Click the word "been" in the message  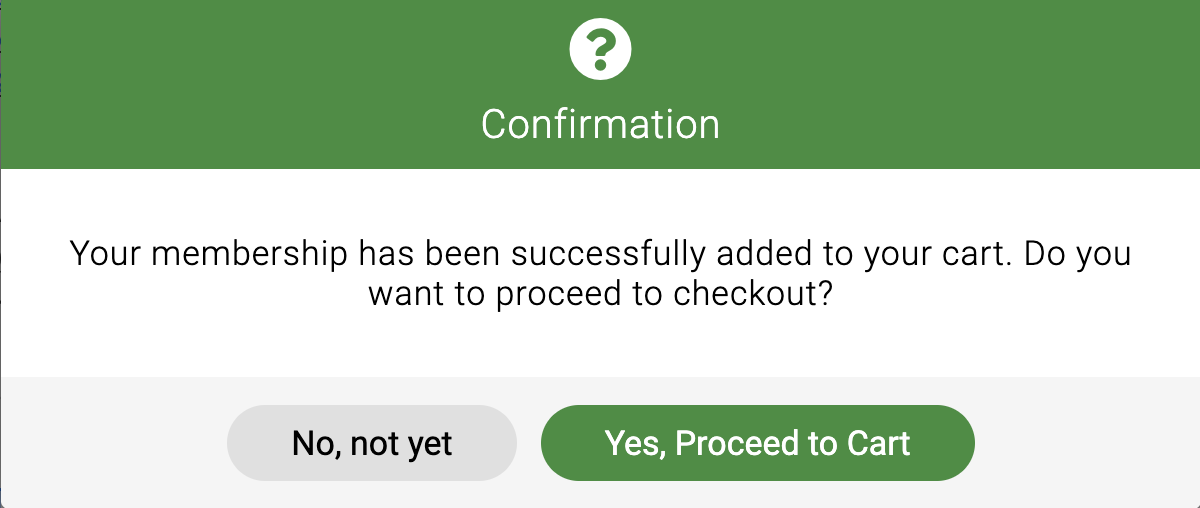[x=466, y=254]
